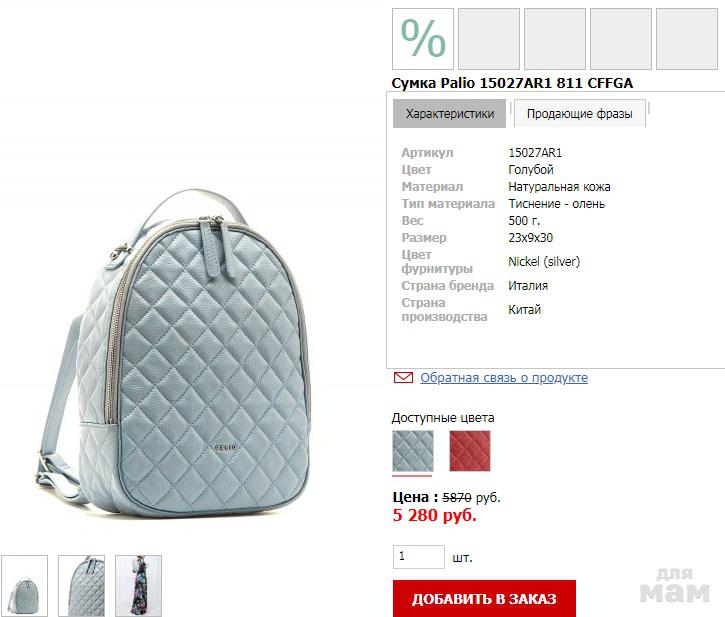This screenshot has width=725, height=617.
Task: Click the quantity input field
Action: pos(418,556)
